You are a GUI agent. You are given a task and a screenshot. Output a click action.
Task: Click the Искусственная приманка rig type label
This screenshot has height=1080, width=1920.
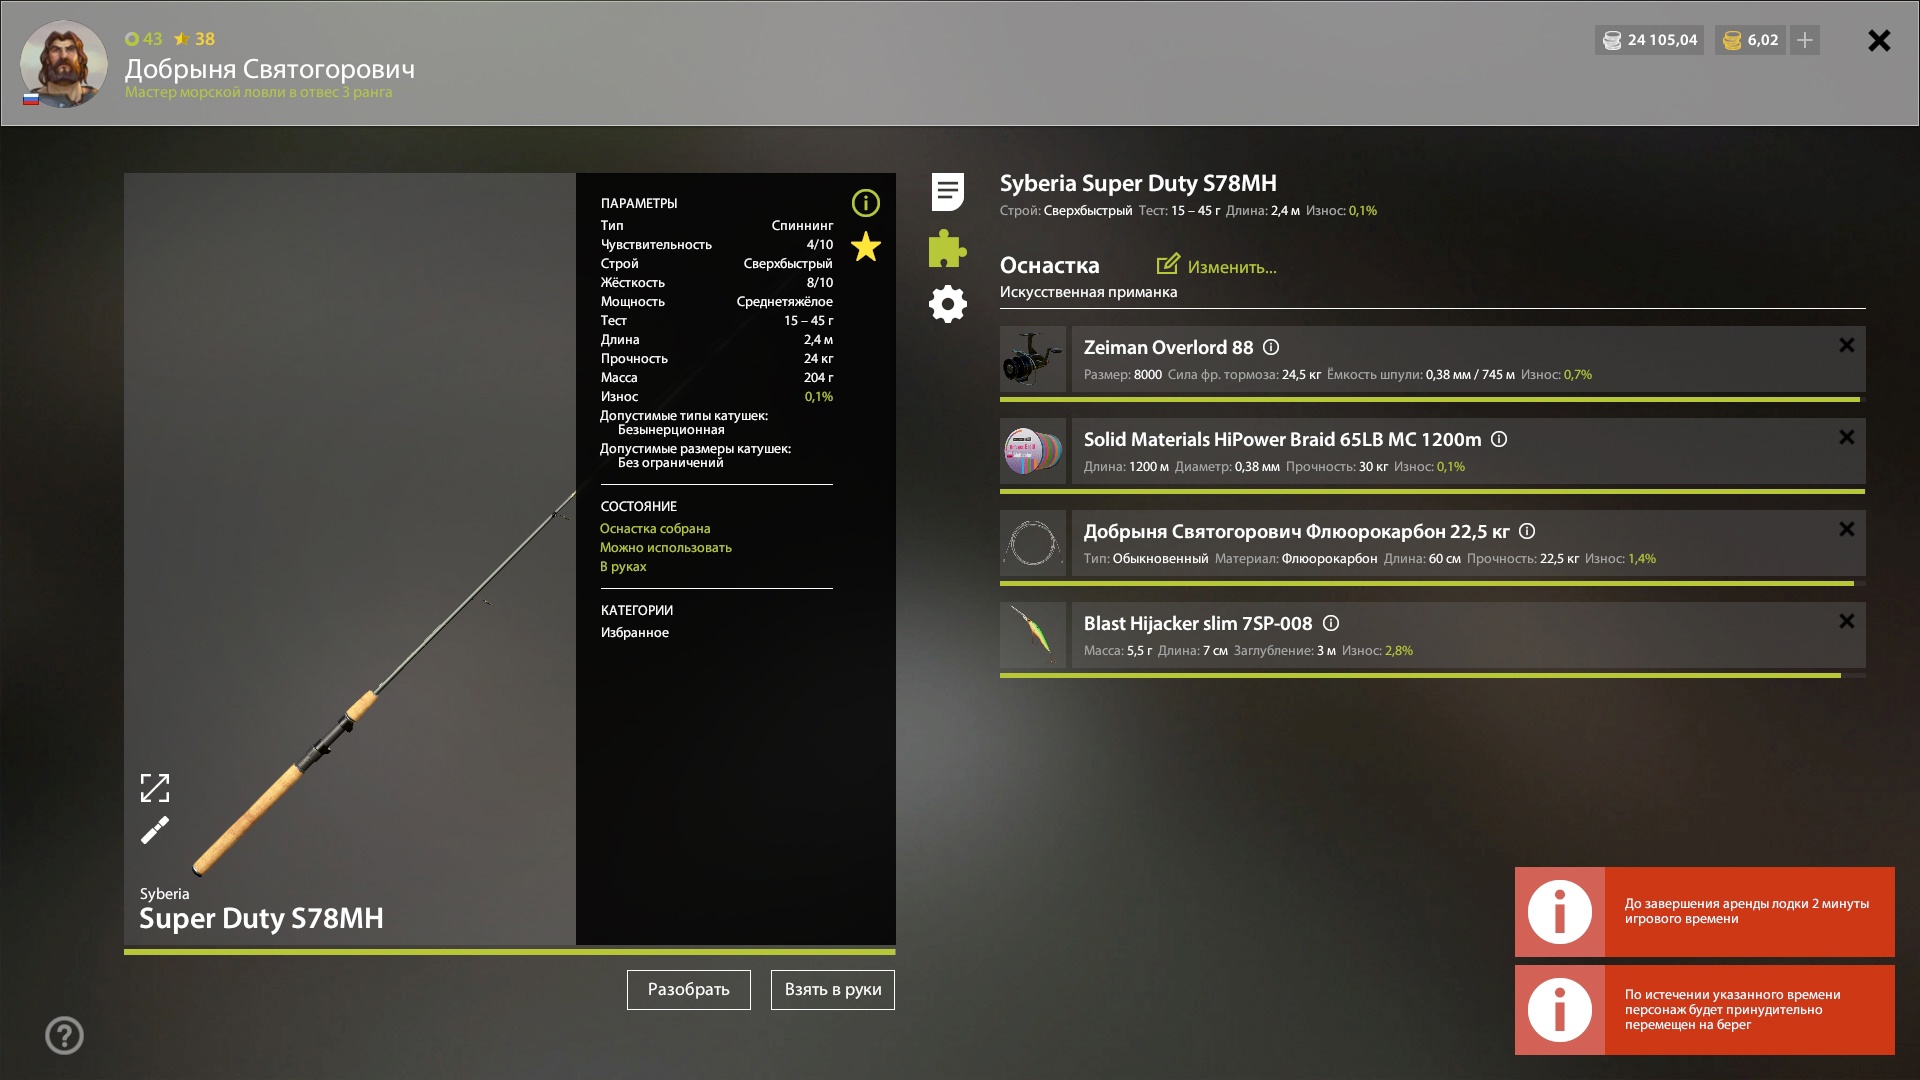[1088, 292]
